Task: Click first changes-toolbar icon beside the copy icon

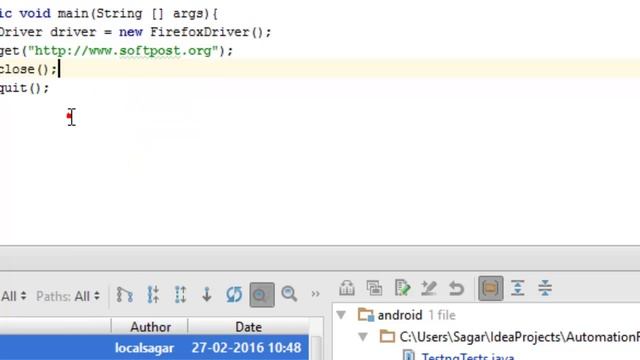Action: point(347,288)
